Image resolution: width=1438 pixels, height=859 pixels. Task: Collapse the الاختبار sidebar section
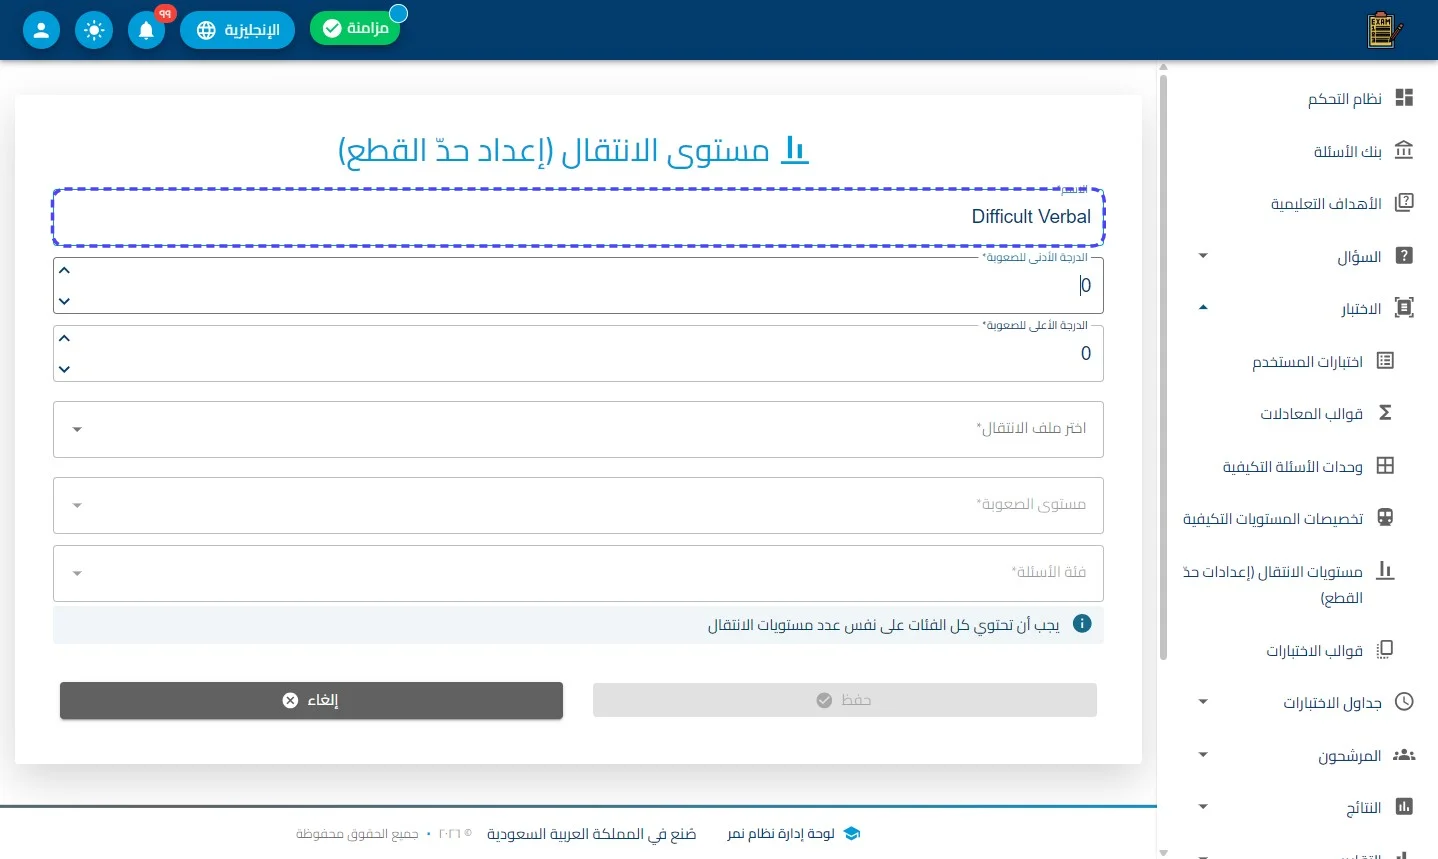pyautogui.click(x=1203, y=308)
